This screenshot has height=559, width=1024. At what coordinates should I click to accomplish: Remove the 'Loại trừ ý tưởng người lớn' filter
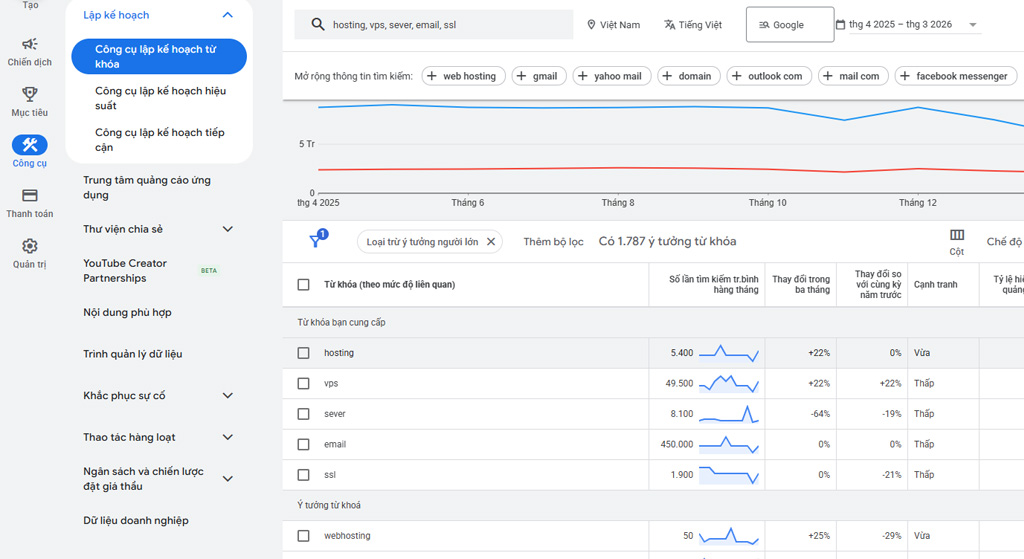pos(491,242)
